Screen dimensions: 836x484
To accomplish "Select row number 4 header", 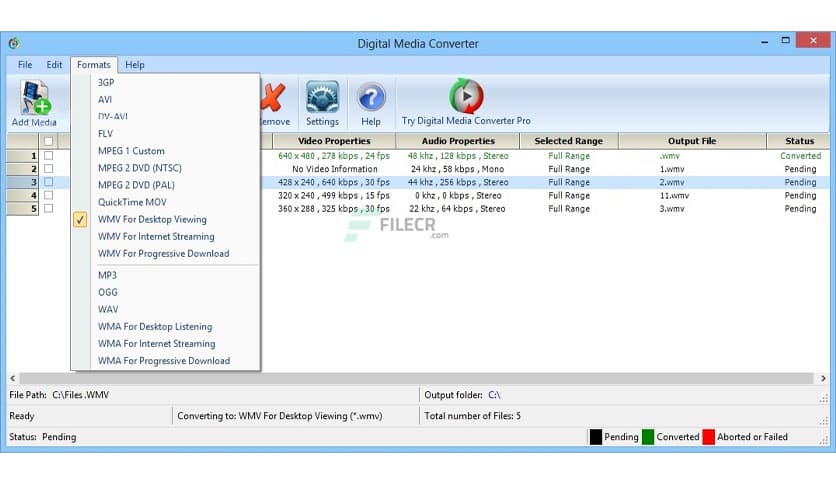I will point(22,196).
